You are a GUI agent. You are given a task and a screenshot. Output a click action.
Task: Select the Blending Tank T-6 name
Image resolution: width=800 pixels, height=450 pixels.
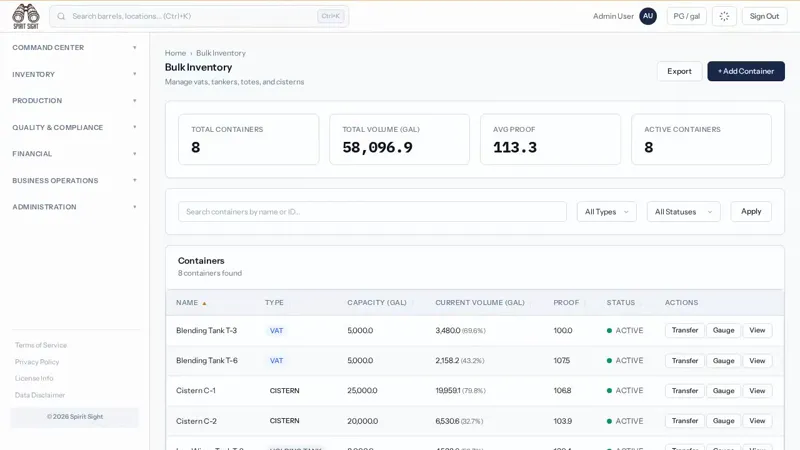207,360
